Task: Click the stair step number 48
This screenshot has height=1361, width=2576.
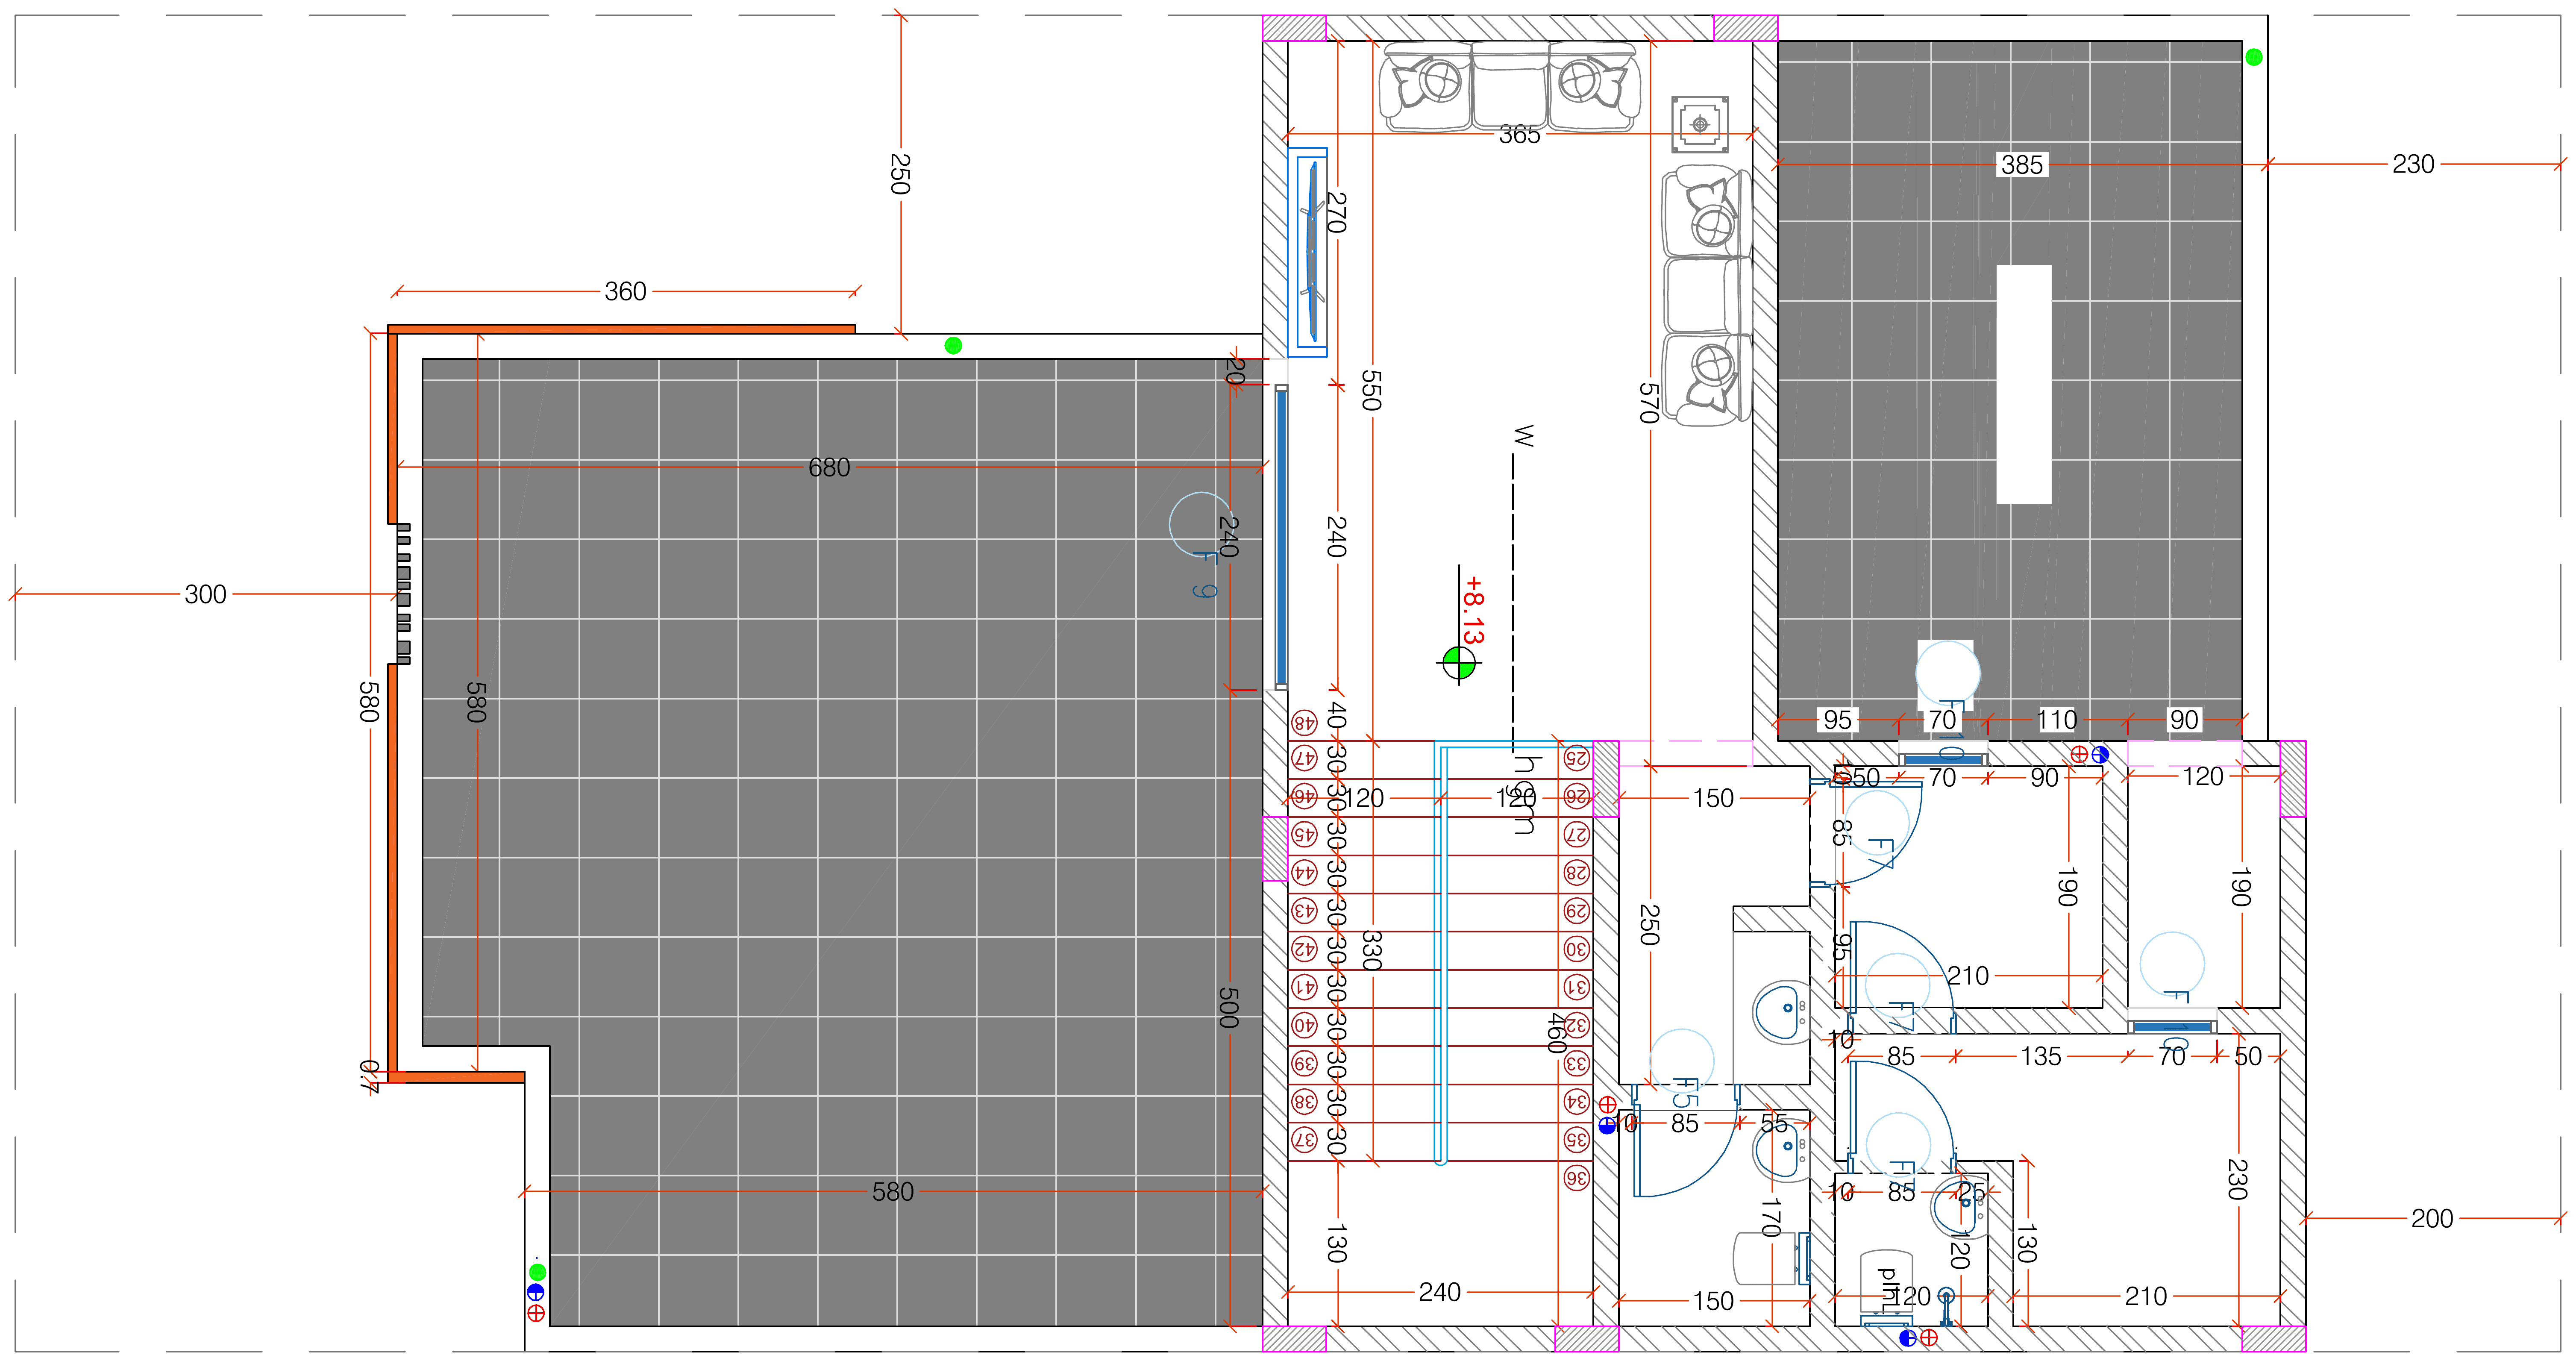Action: (1304, 722)
